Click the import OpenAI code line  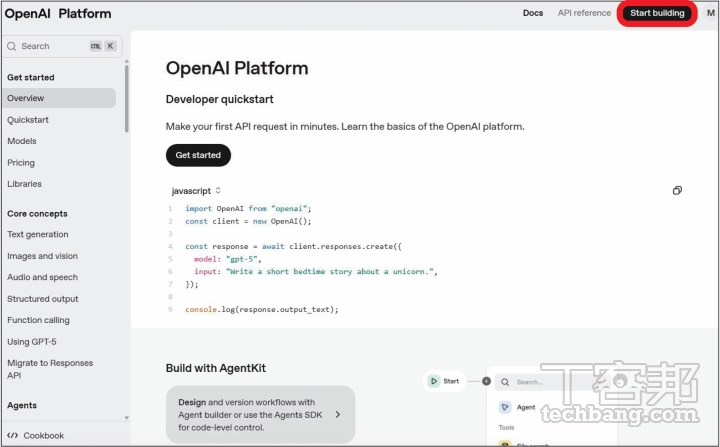coord(248,209)
